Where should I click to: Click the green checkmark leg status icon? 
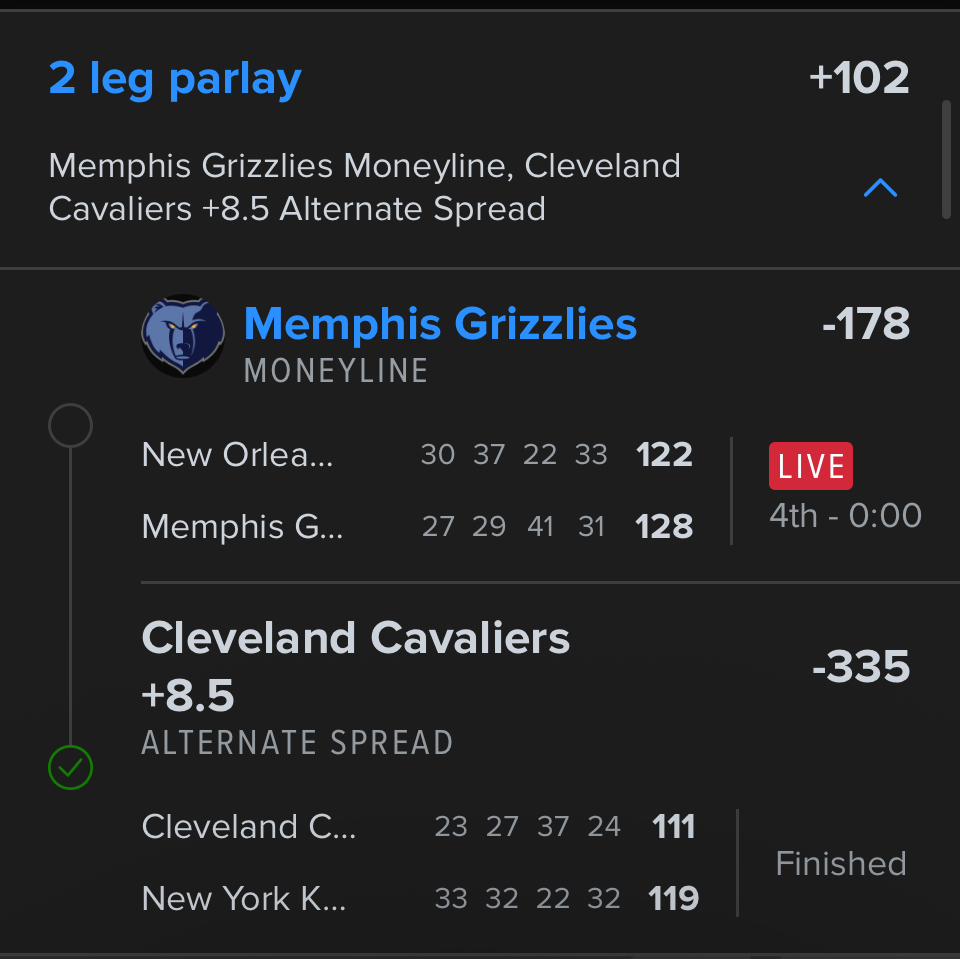point(70,768)
